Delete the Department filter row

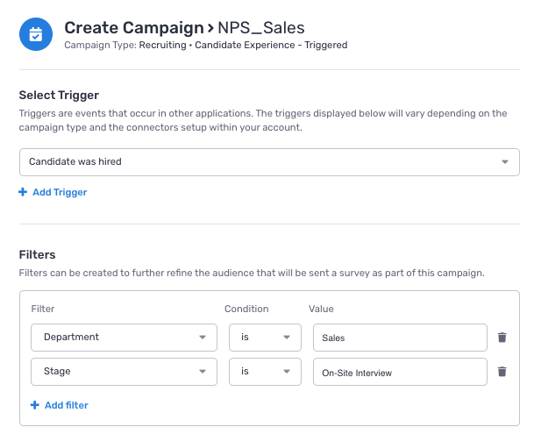click(502, 337)
